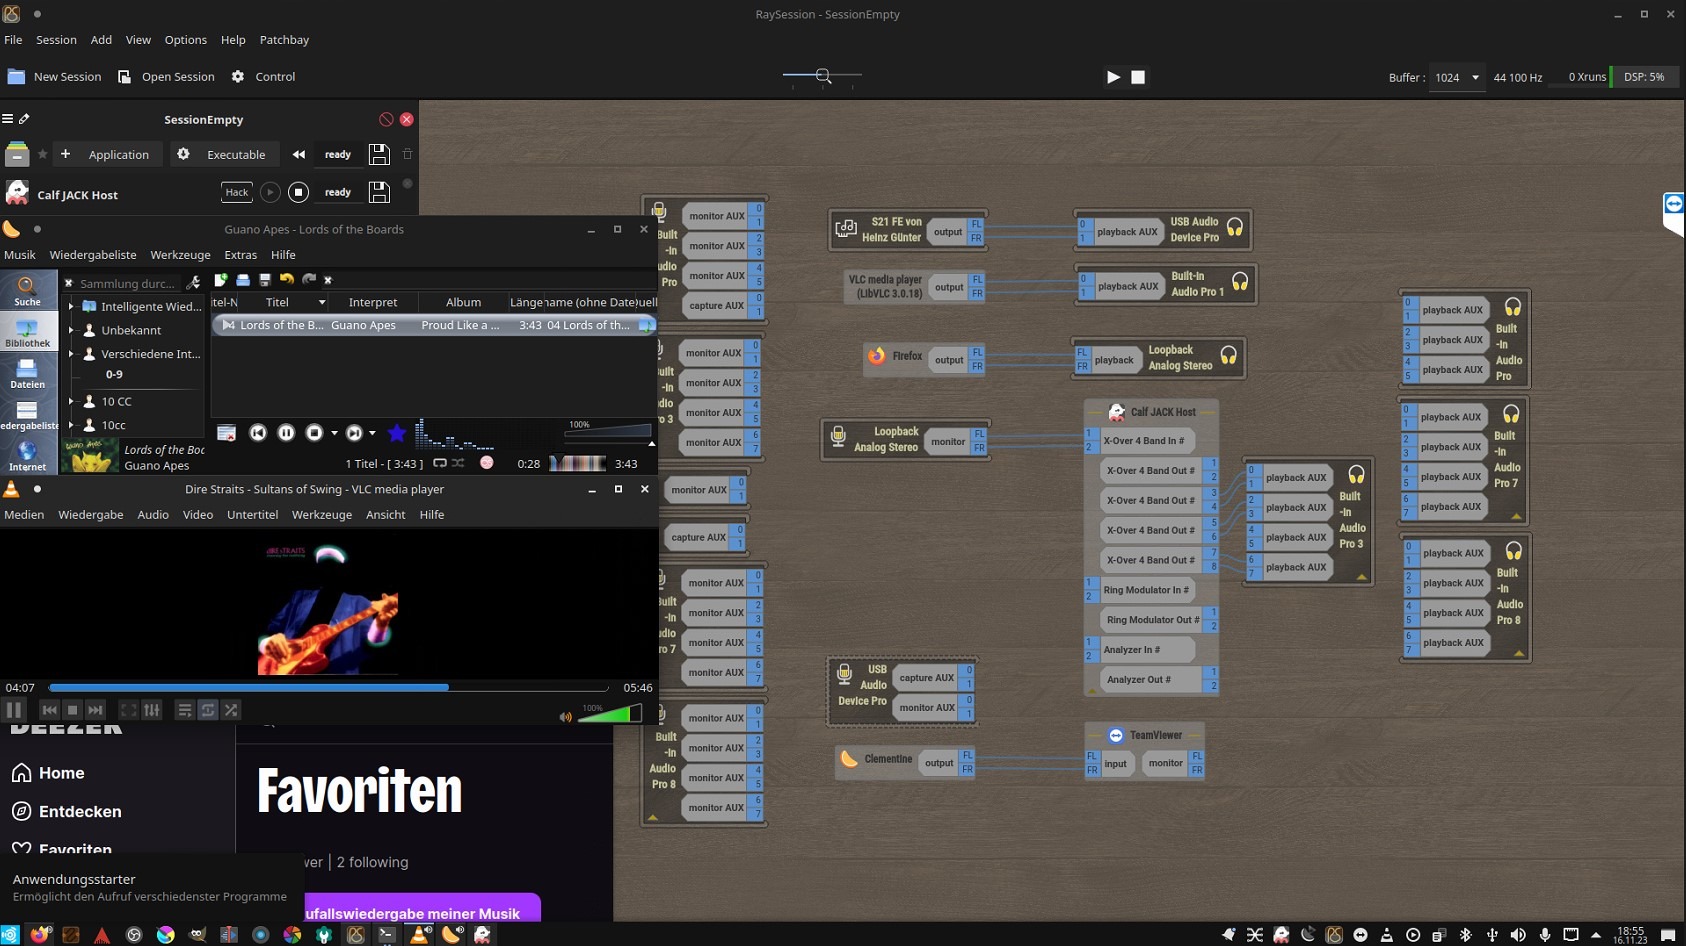This screenshot has height=946, width=1686.
Task: Open the session trash icon
Action: (407, 154)
